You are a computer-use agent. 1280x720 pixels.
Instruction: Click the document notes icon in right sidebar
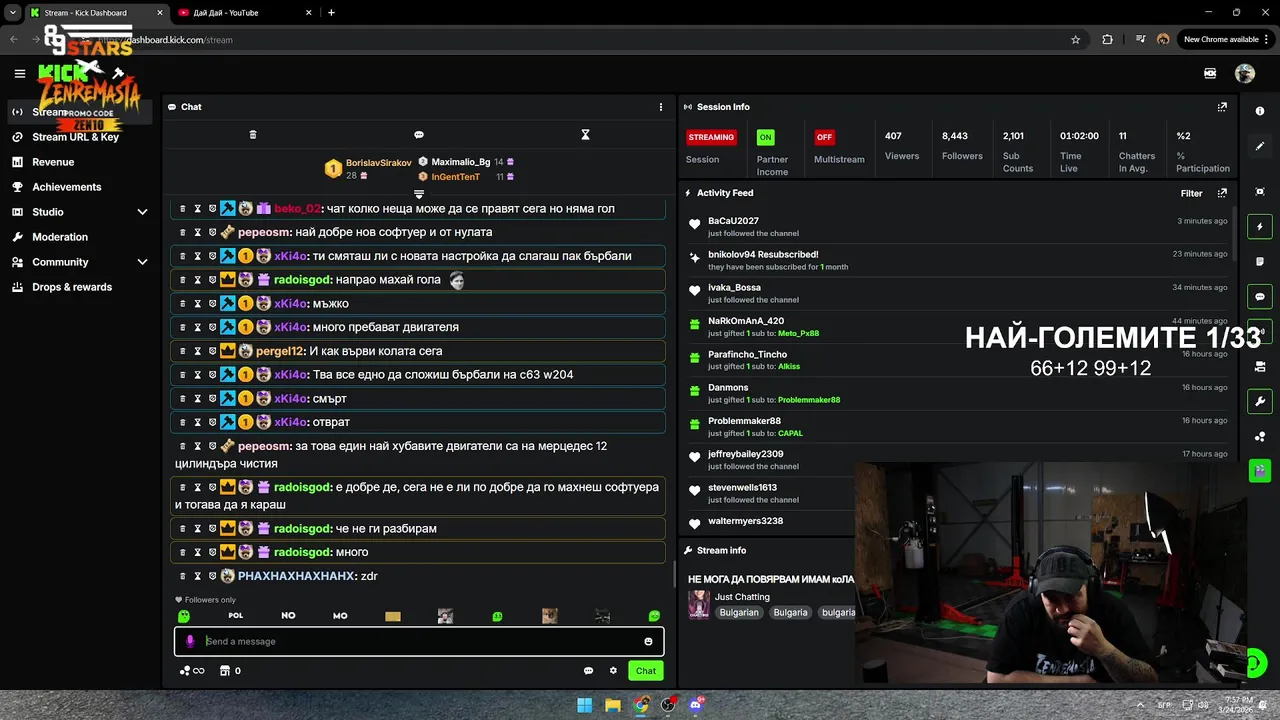click(1260, 262)
